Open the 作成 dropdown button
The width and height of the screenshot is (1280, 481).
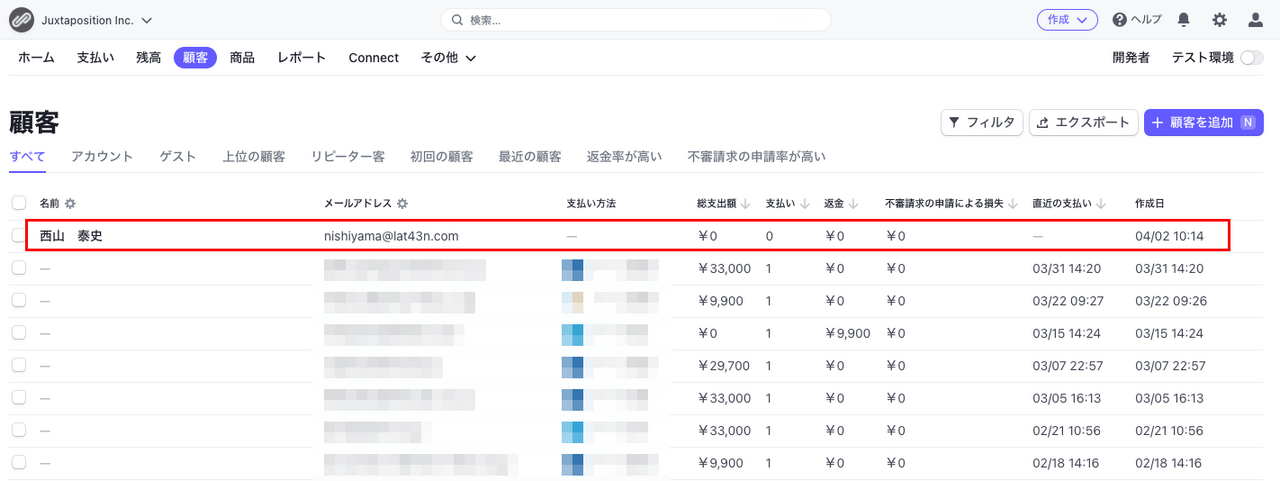(1067, 20)
